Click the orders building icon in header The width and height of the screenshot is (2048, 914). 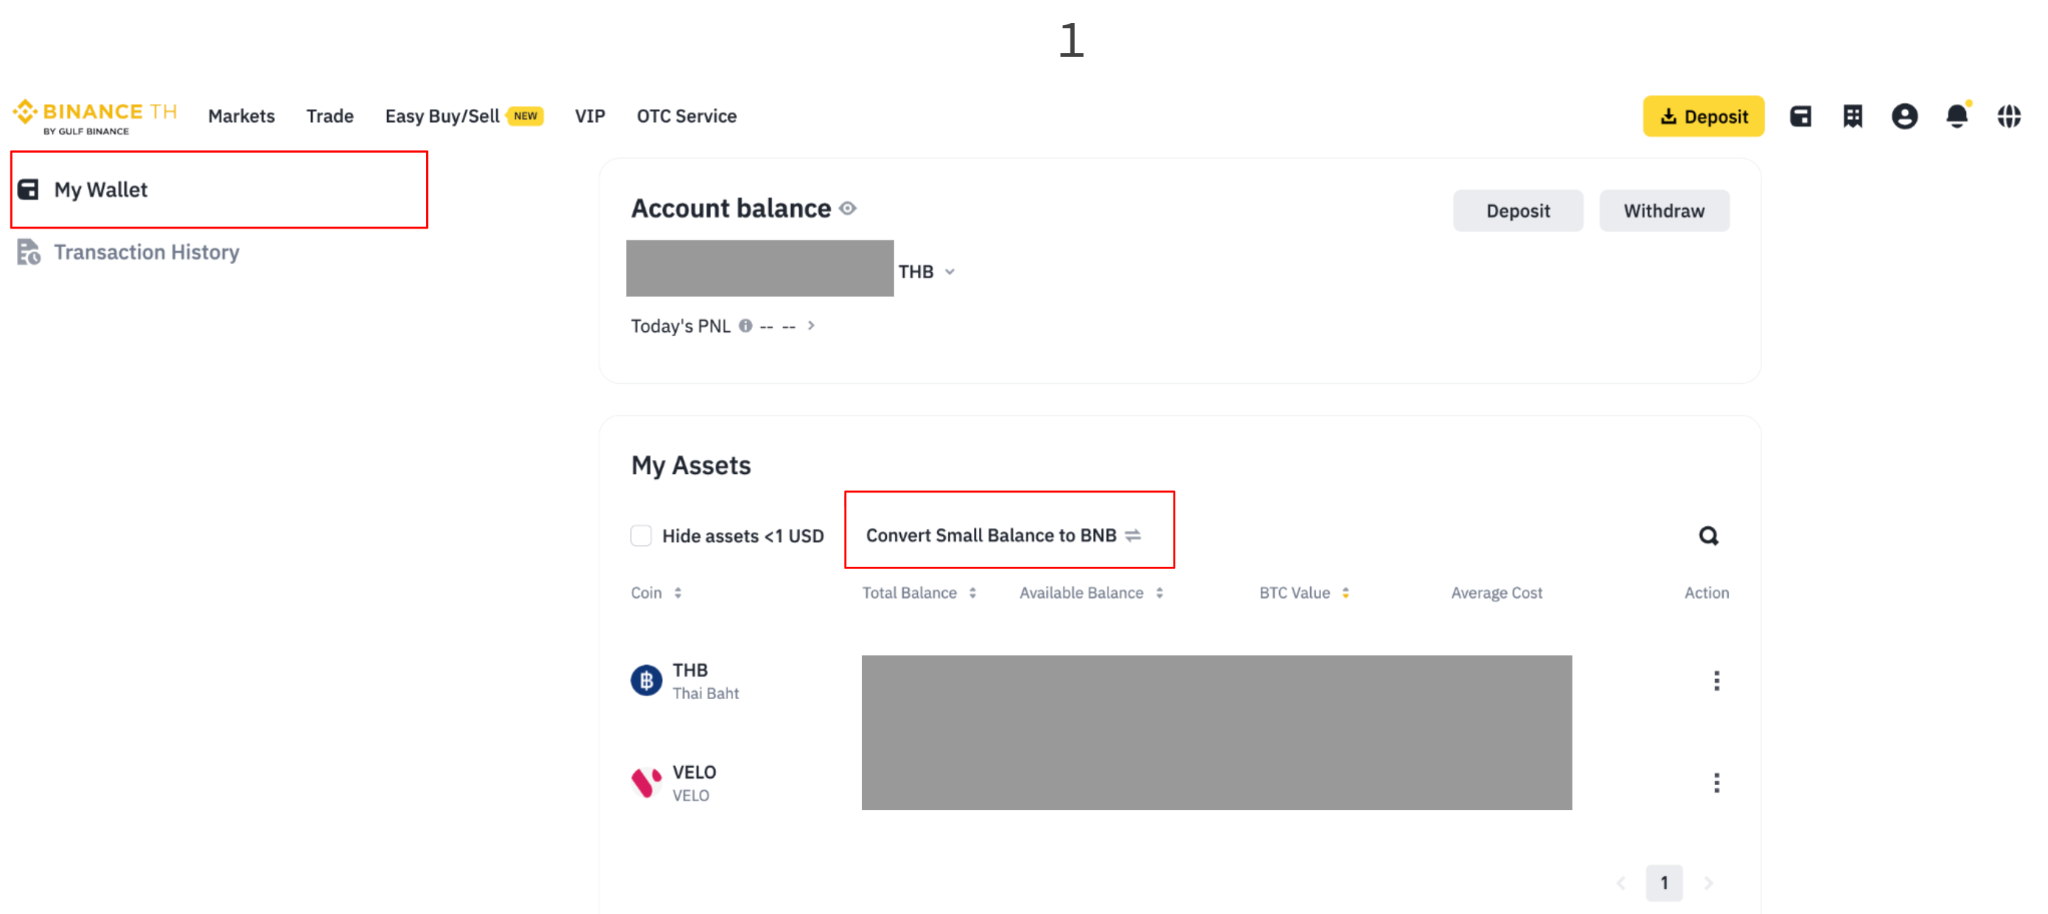tap(1852, 117)
